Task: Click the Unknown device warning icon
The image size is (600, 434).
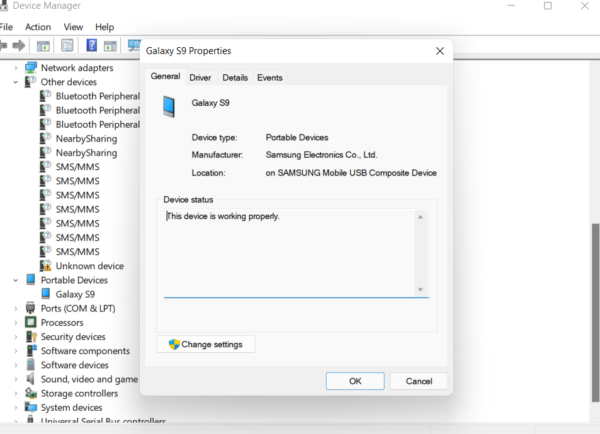Action: coord(45,266)
